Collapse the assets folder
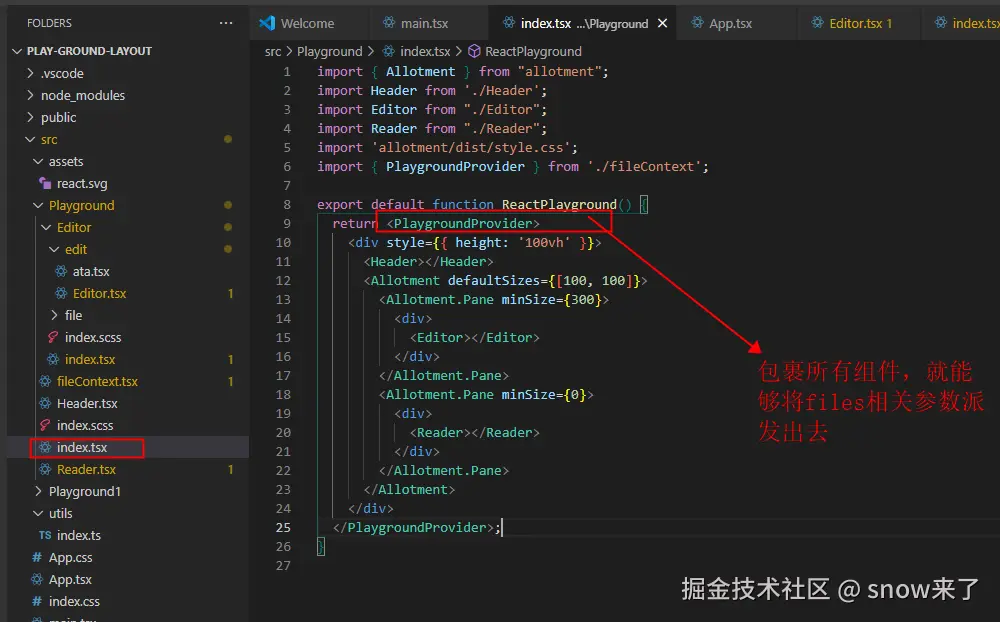The image size is (1000, 622). click(38, 161)
